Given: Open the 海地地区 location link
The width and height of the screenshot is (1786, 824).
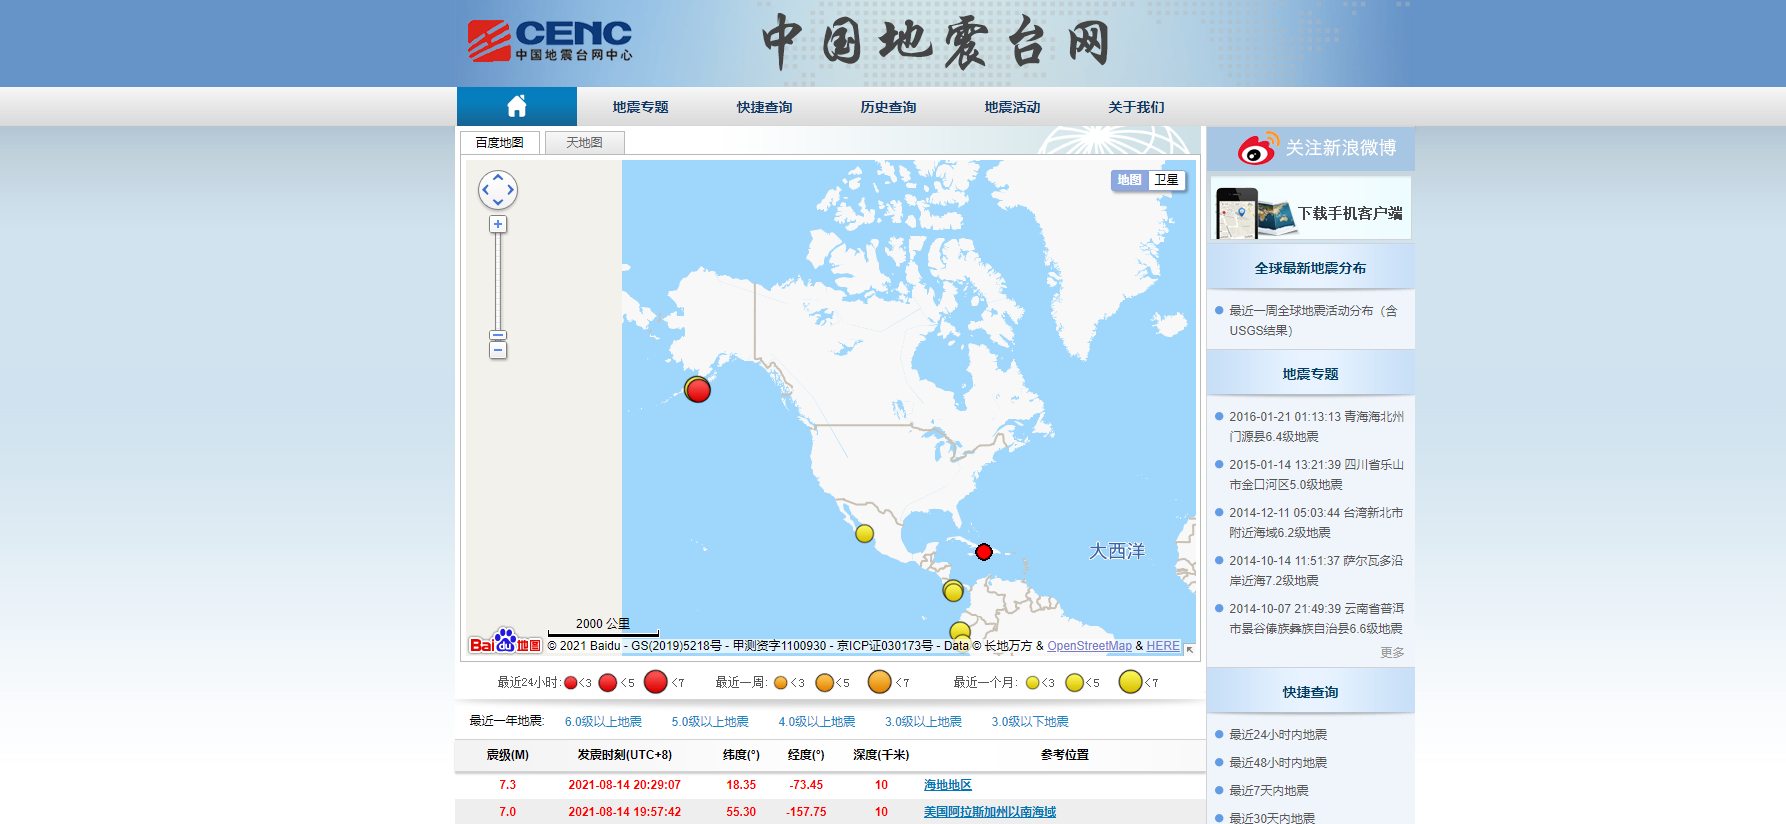Looking at the screenshot, I should pyautogui.click(x=947, y=785).
